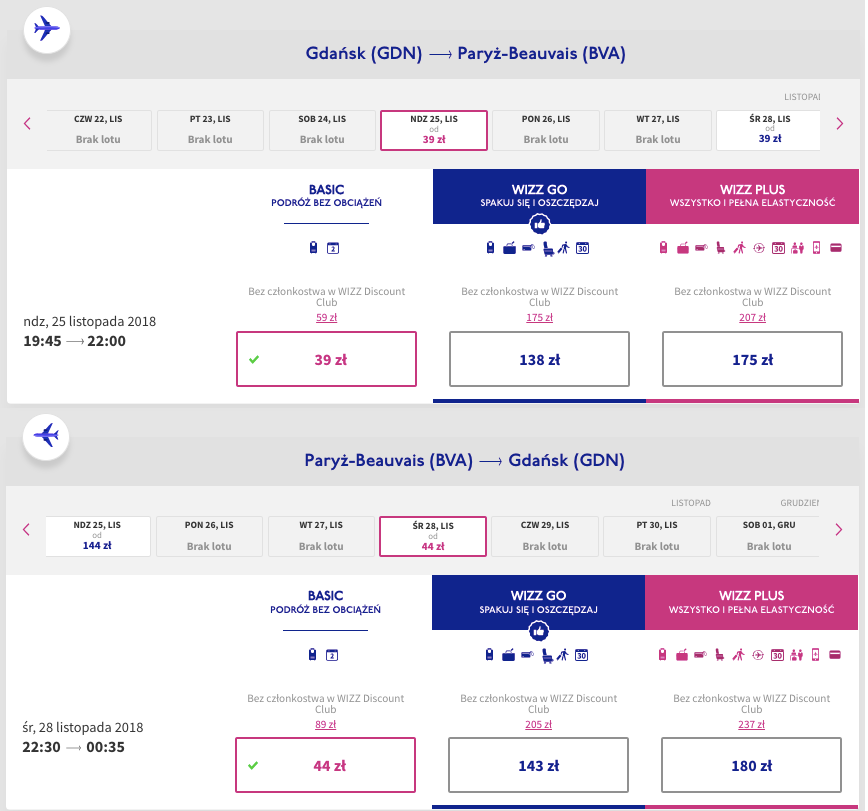The image size is (868, 811).
Task: Click thumbs-up badge on return WIZZ GO
Action: coord(539,631)
